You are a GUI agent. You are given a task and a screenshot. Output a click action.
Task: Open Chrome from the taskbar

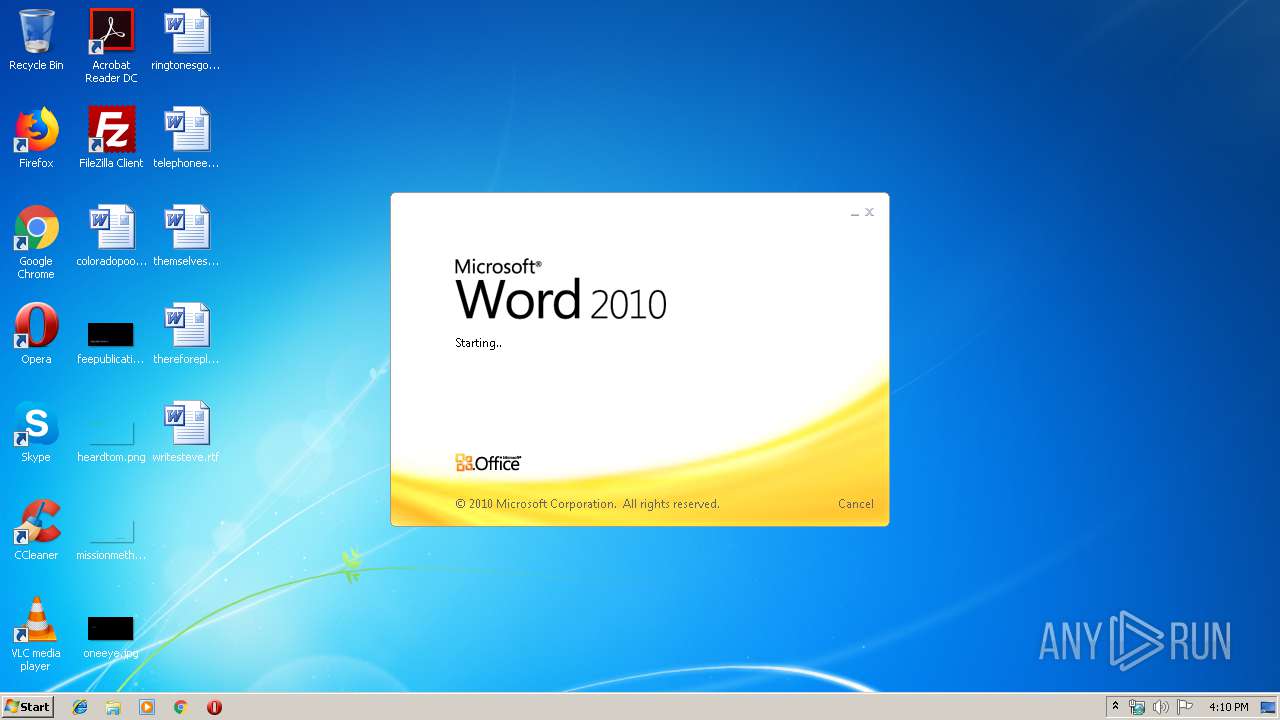click(180, 707)
